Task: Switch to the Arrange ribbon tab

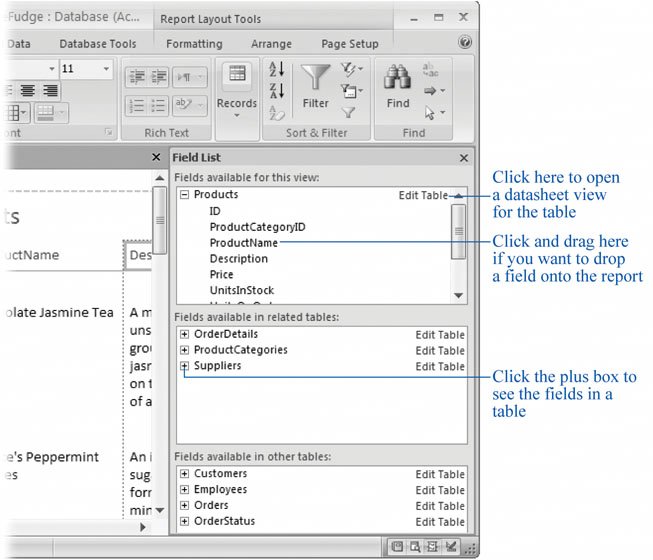Action: pyautogui.click(x=272, y=44)
